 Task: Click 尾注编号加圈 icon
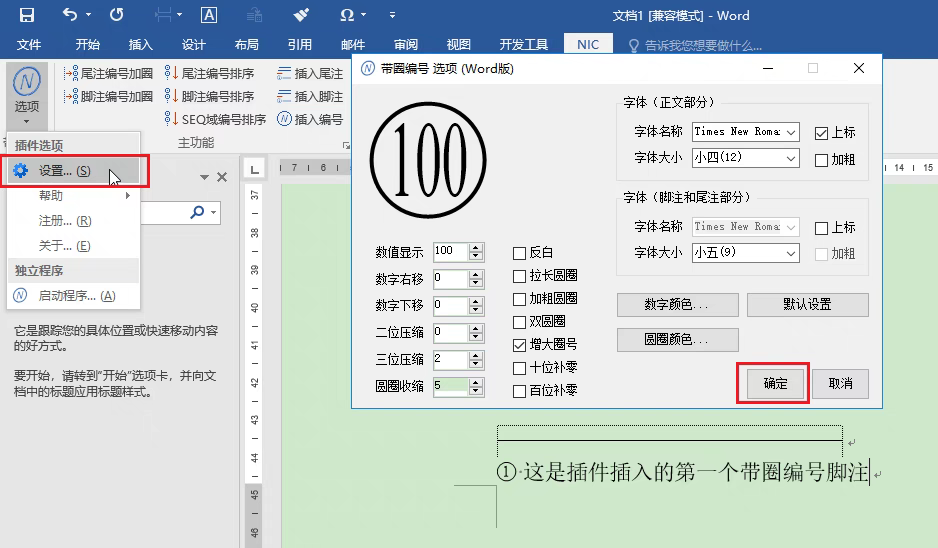[71, 74]
